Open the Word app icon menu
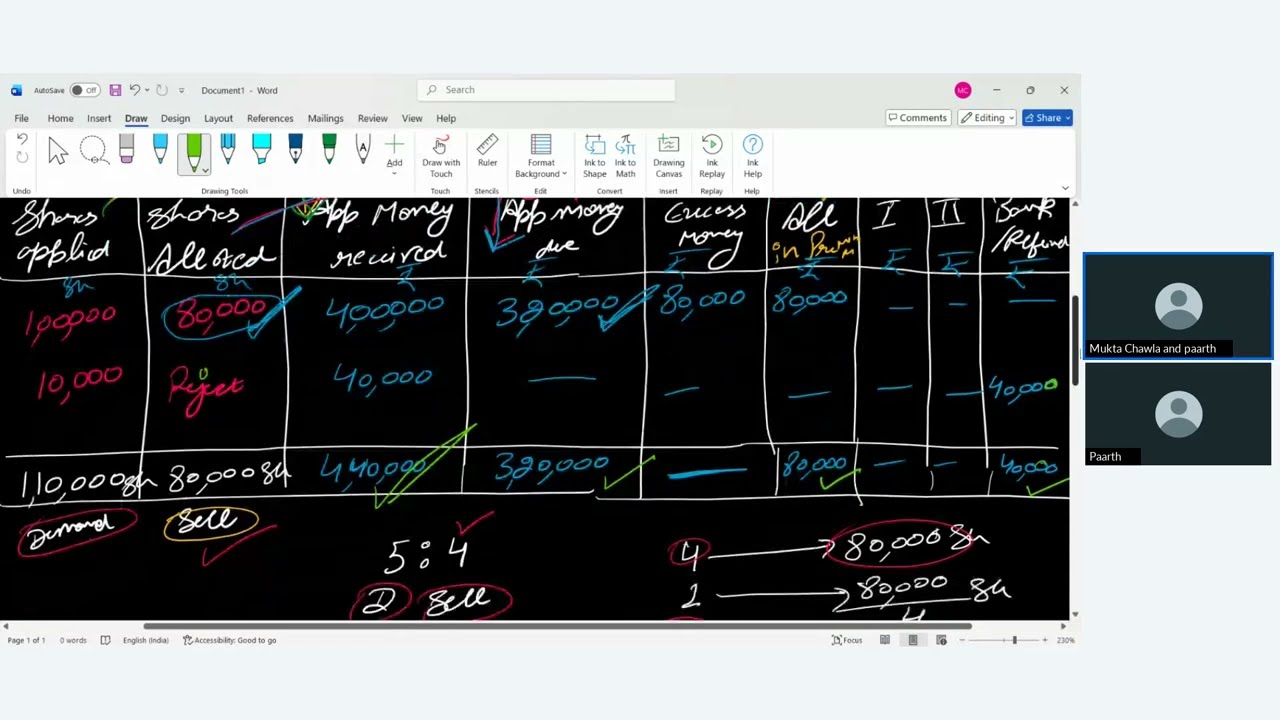Screen dimensions: 1280x720 point(16,90)
